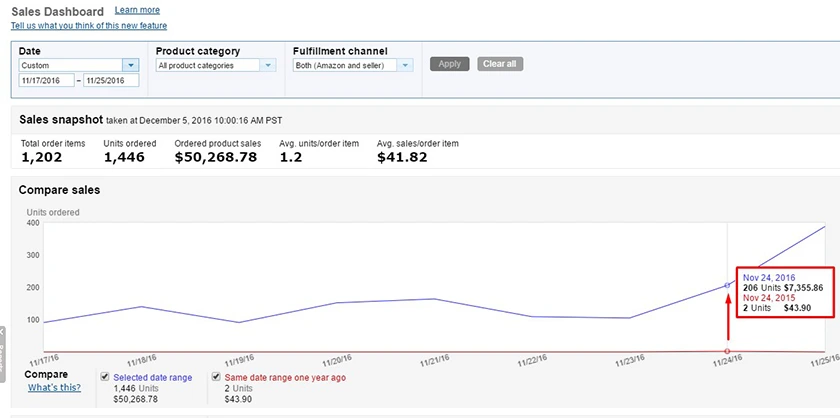Click the Avg. units/order item value 1.2
The image size is (840, 418).
pos(291,157)
